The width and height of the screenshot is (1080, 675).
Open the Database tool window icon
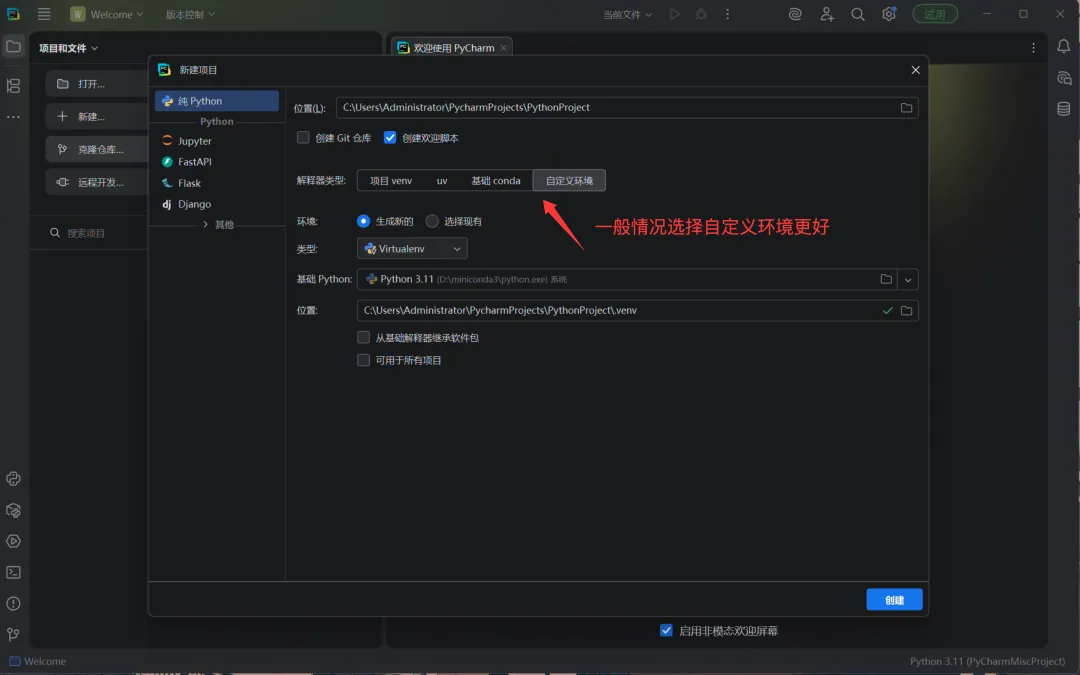click(x=1063, y=109)
